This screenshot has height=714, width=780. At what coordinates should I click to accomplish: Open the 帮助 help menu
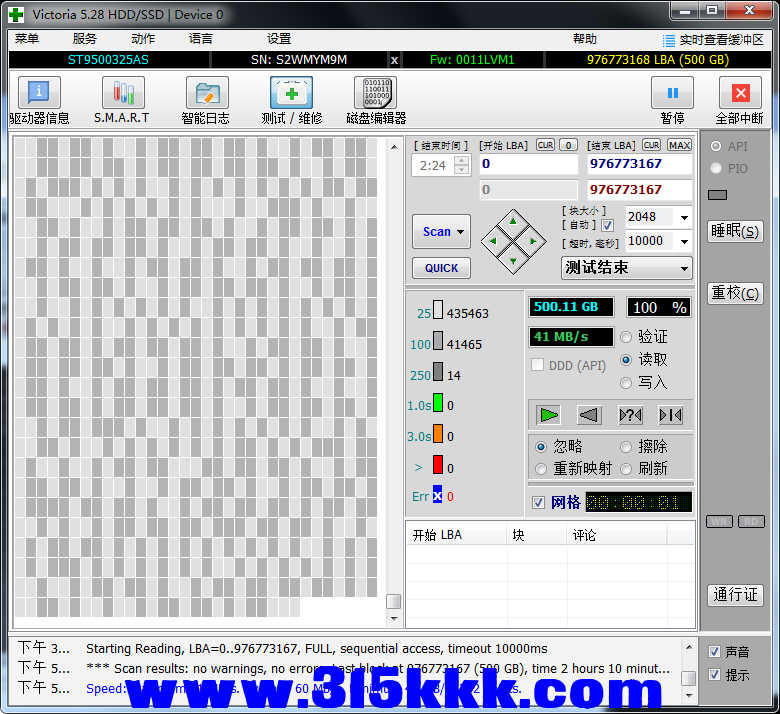[585, 39]
